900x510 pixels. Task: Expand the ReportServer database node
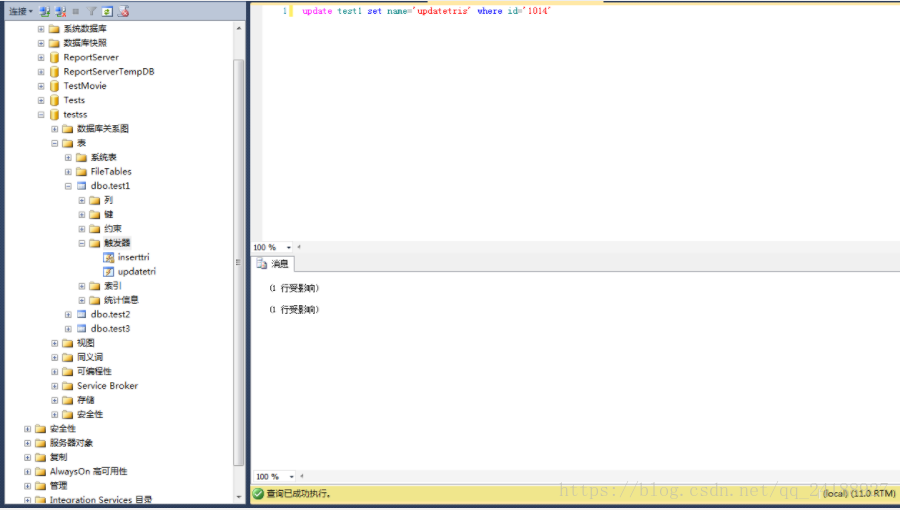41,57
